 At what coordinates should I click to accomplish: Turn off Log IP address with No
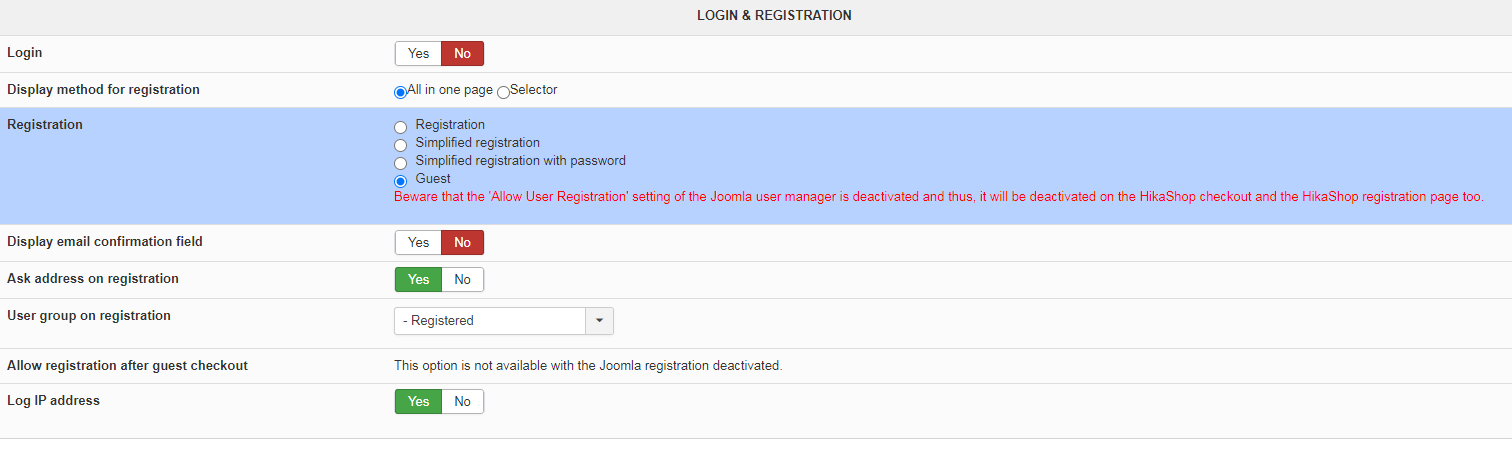pos(462,402)
